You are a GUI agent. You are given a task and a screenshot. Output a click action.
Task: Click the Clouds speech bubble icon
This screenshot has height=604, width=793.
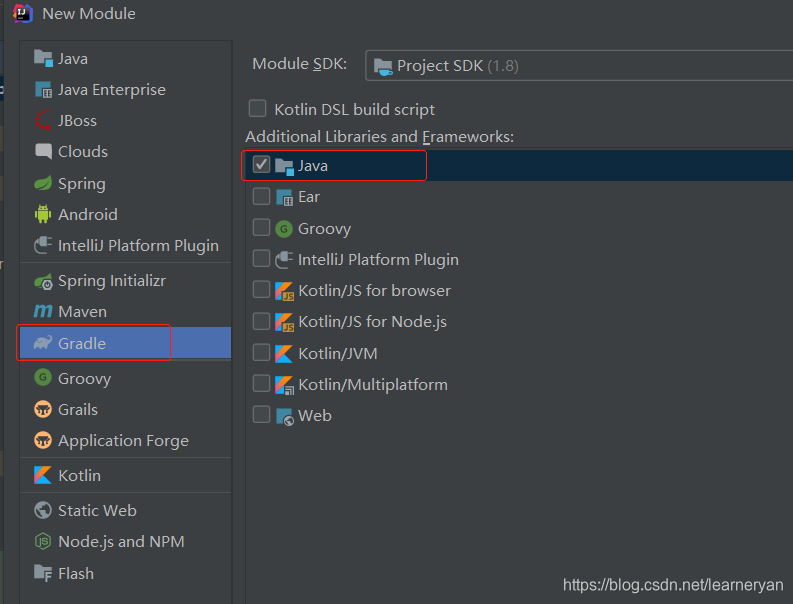[43, 151]
